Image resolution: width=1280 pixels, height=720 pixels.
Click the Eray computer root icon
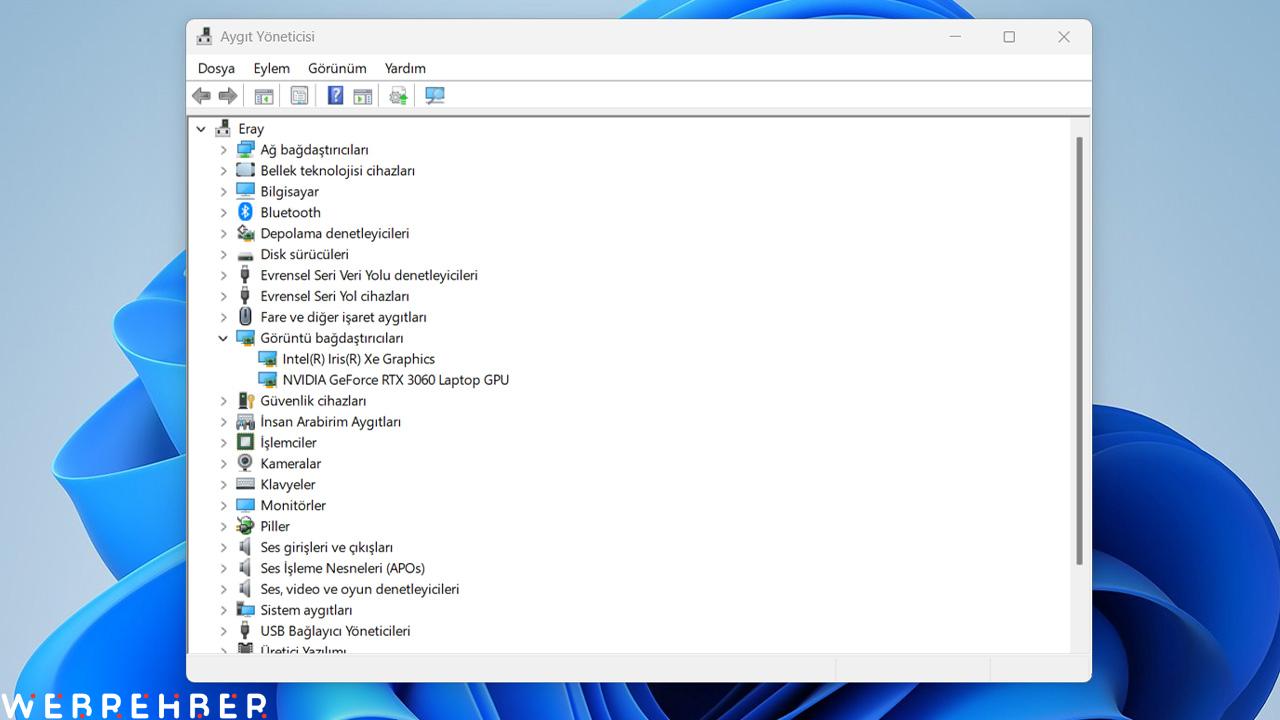[223, 128]
